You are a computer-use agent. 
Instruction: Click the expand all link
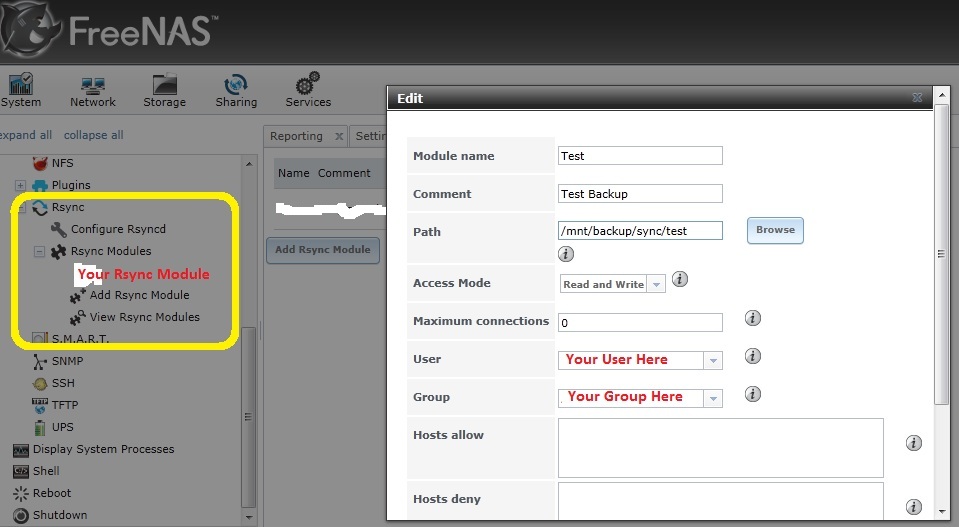point(26,135)
